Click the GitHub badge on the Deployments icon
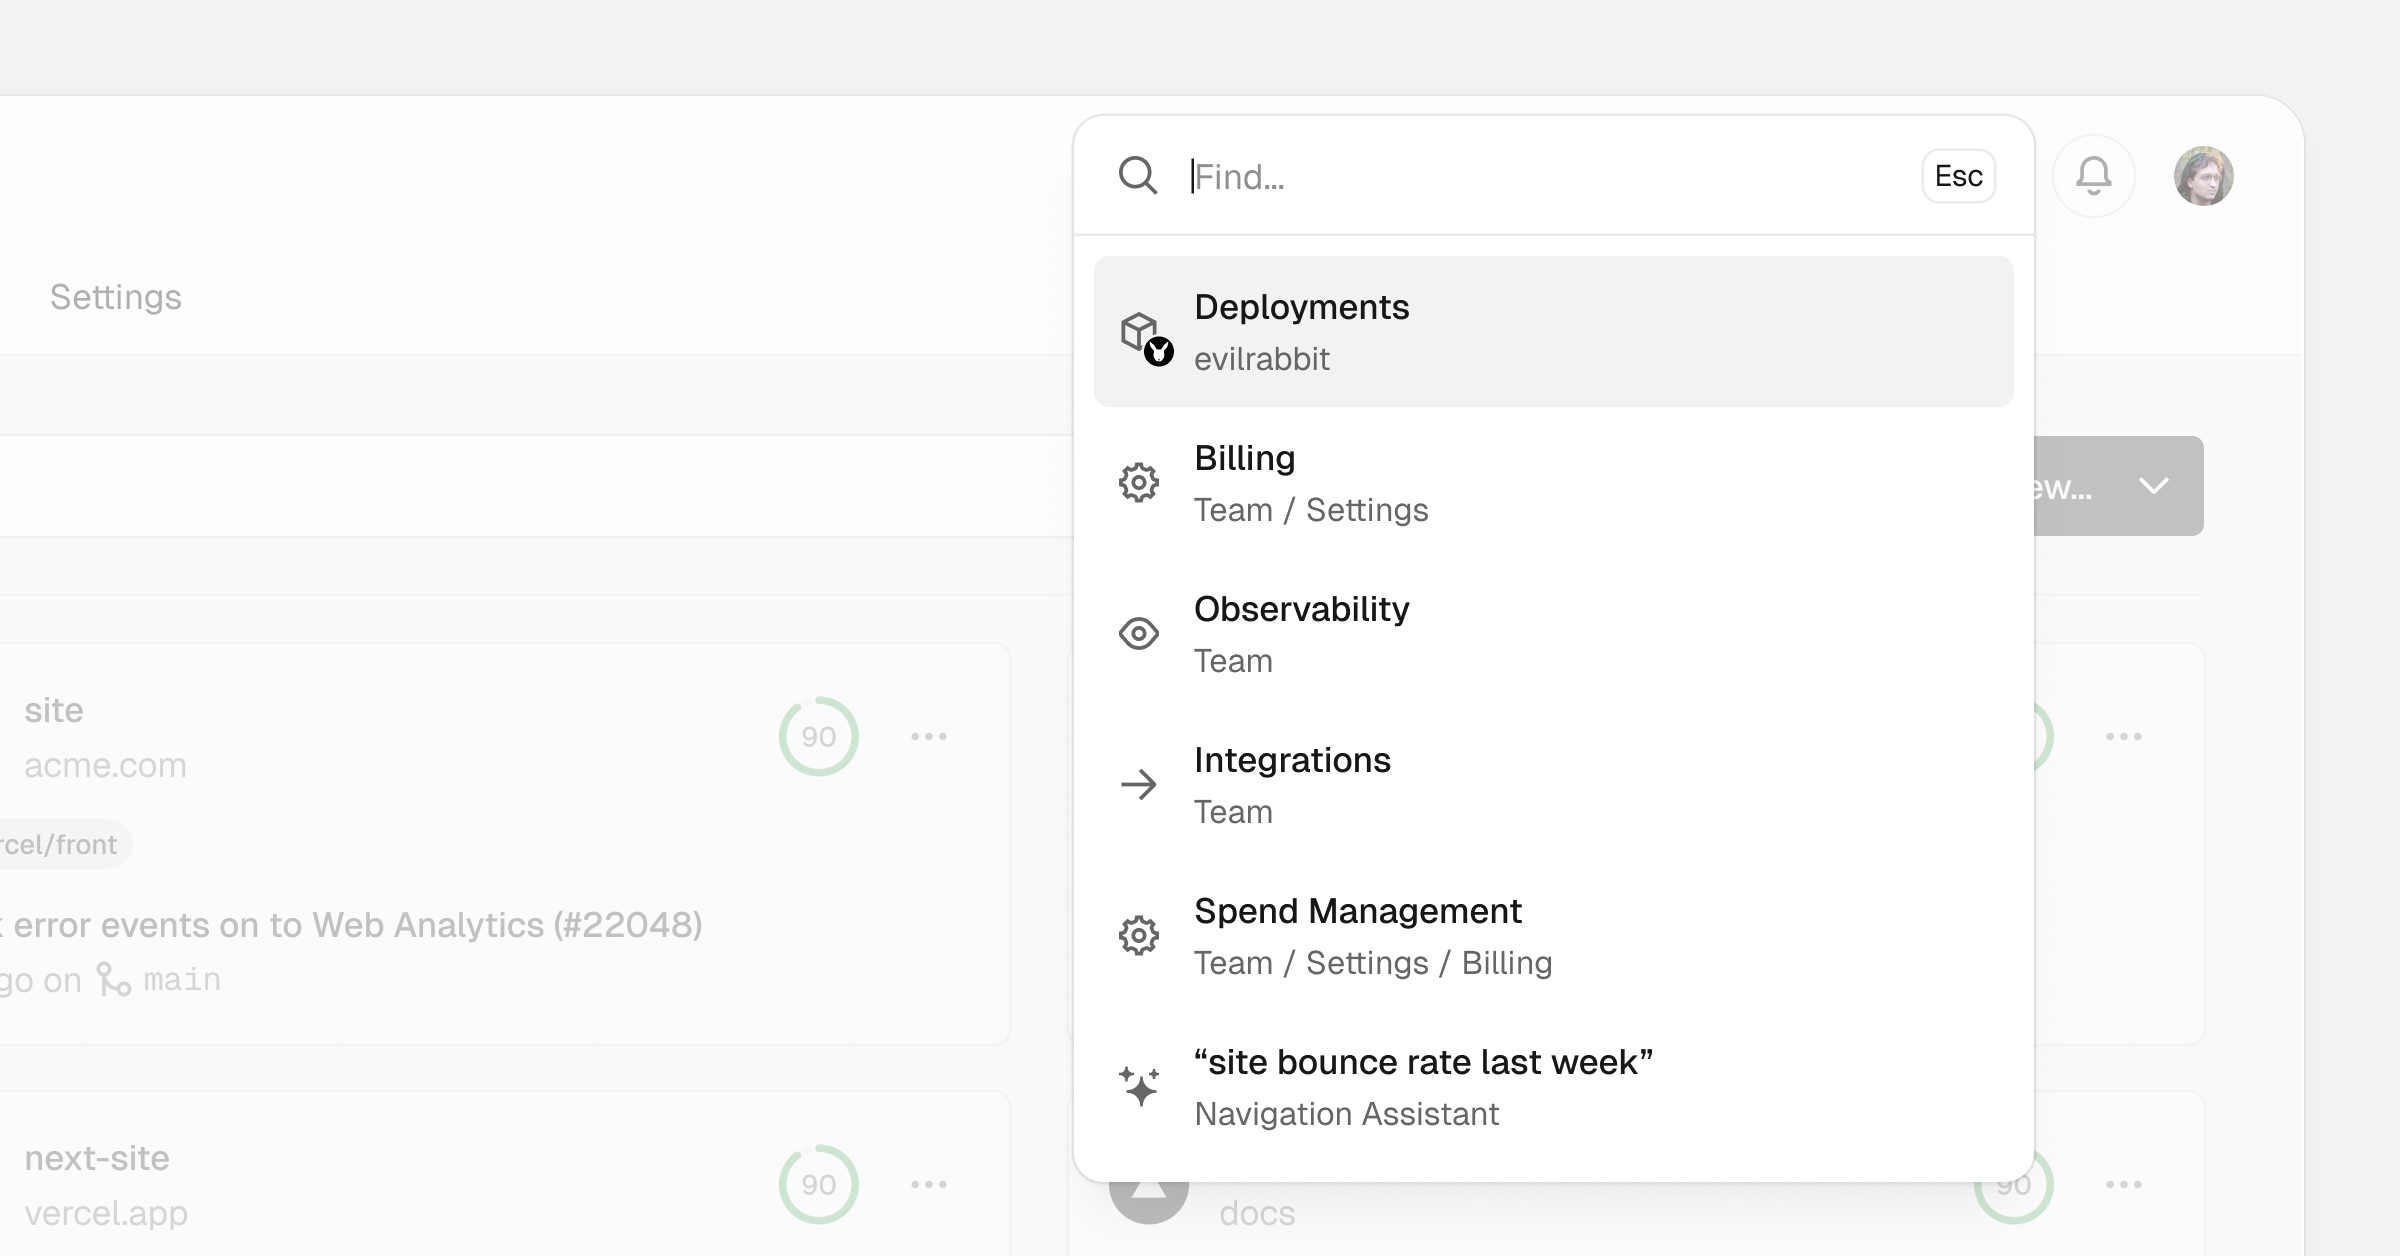The height and width of the screenshot is (1256, 2400). click(1157, 351)
